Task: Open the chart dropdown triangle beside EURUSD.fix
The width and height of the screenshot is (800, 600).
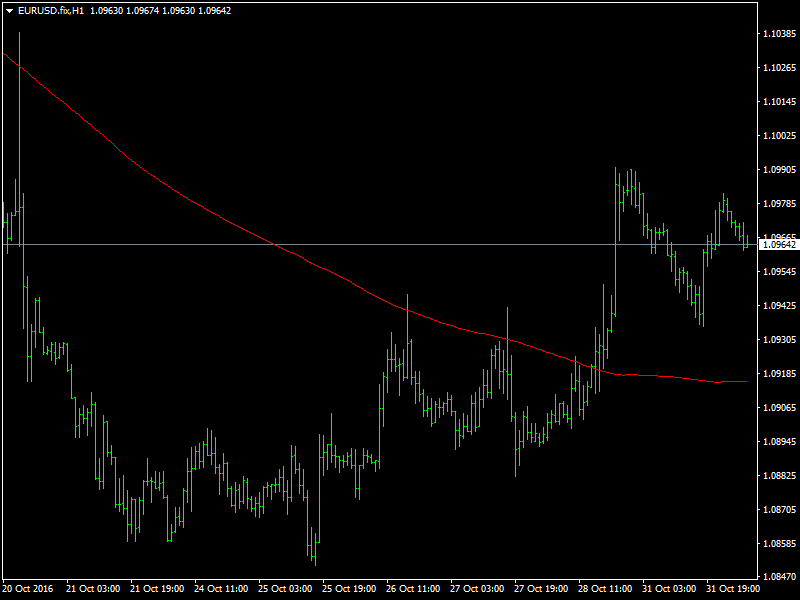Action: click(x=9, y=11)
